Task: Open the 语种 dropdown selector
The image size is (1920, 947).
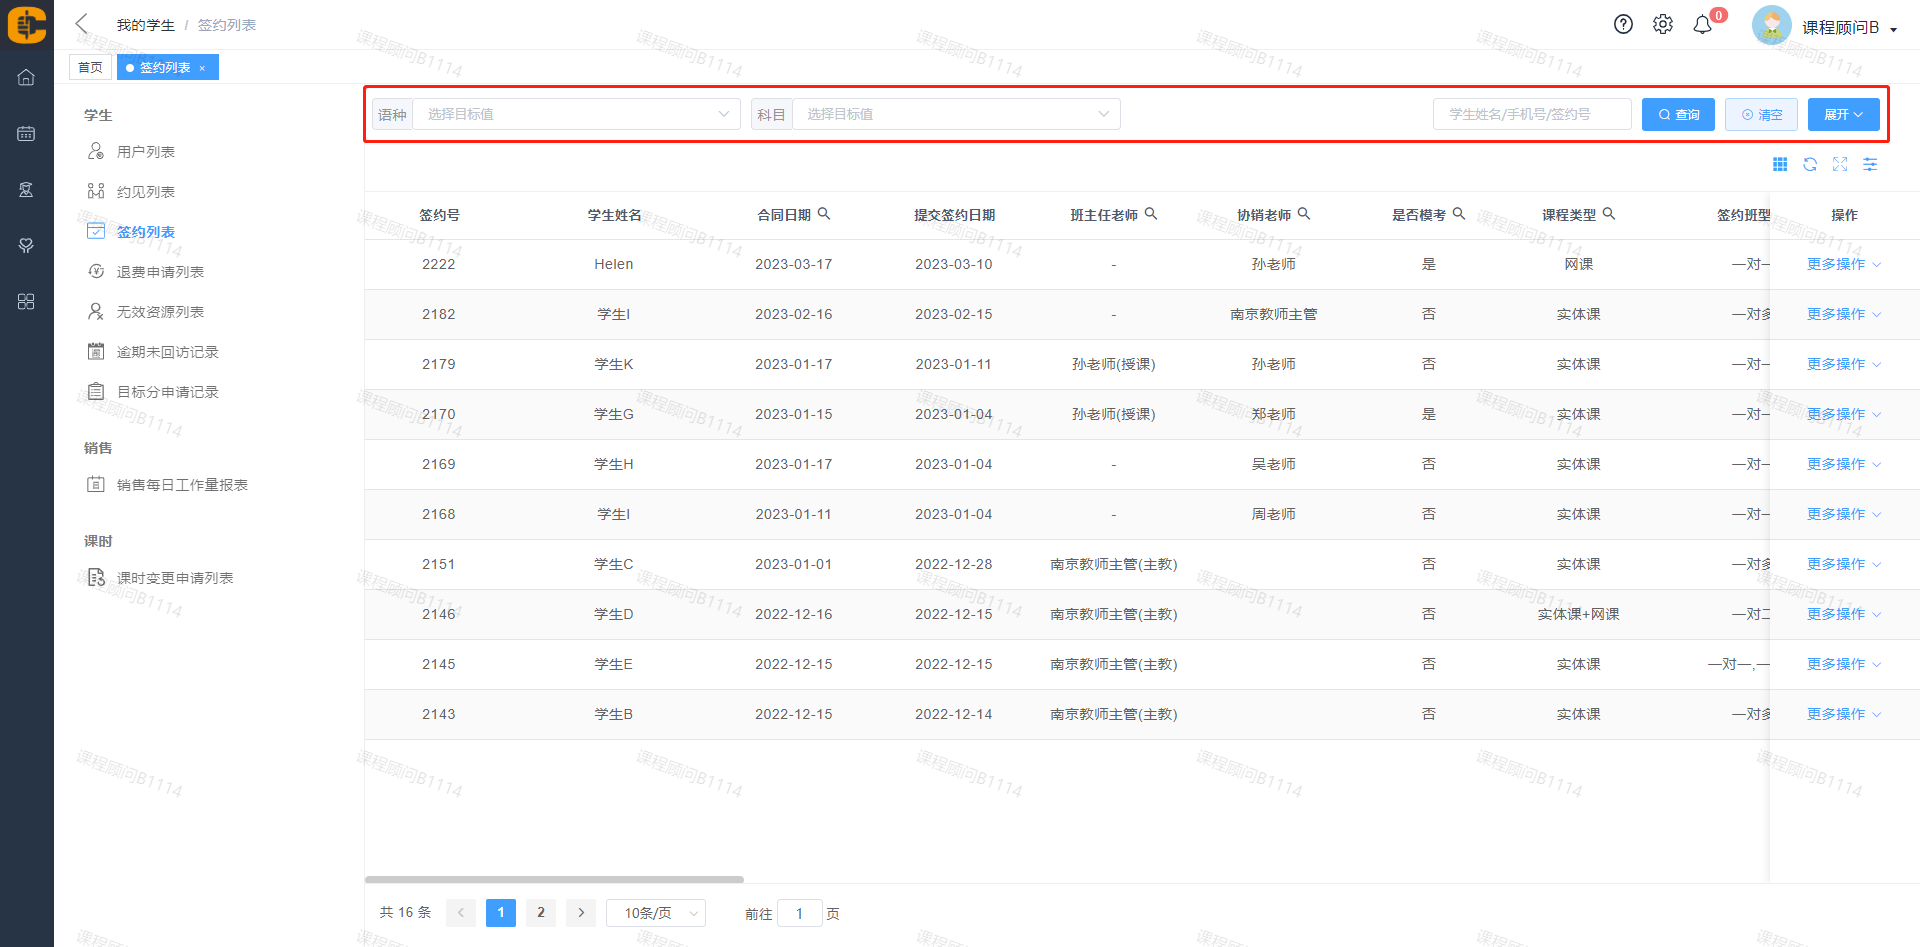Action: [576, 114]
